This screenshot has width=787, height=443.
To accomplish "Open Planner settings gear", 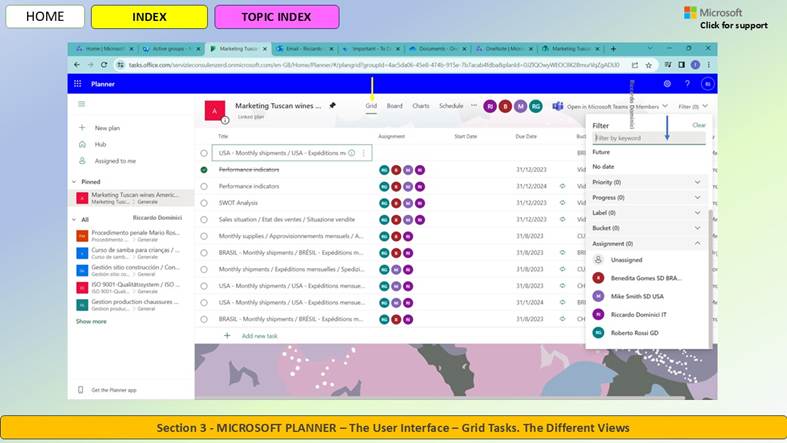I will (667, 84).
